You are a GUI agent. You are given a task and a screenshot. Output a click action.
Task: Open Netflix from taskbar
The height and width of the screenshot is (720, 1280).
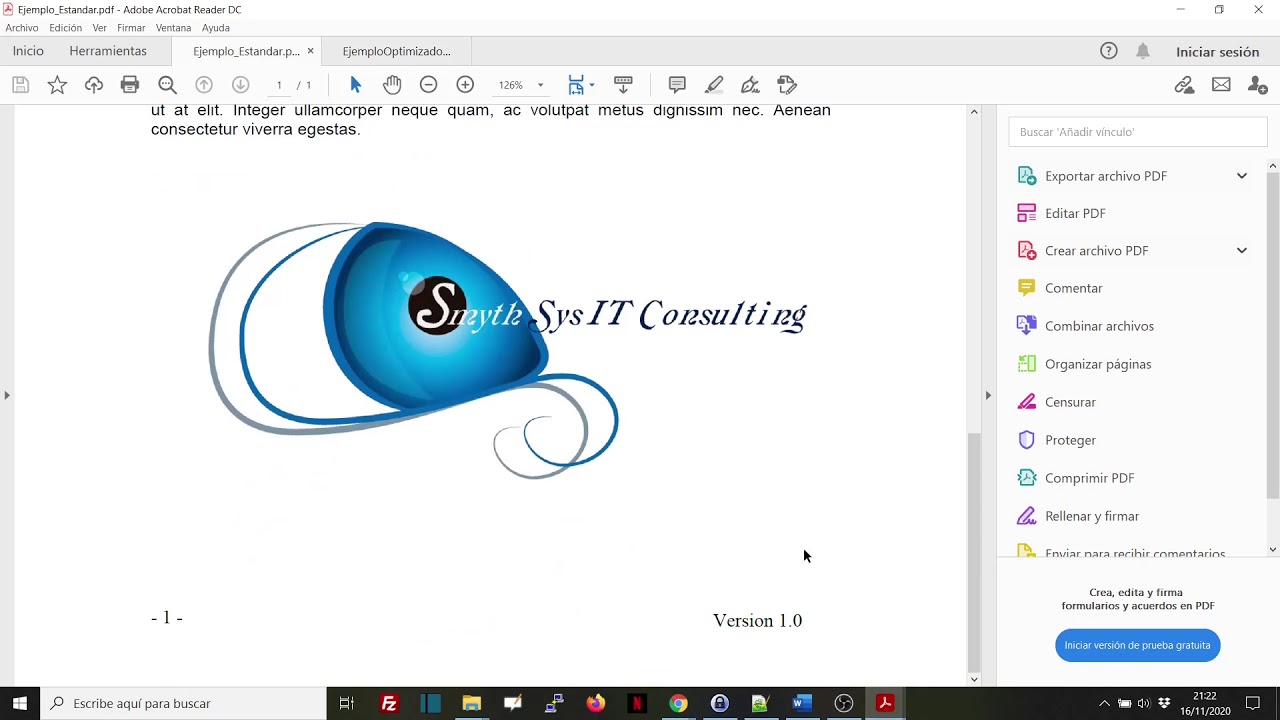click(x=637, y=703)
